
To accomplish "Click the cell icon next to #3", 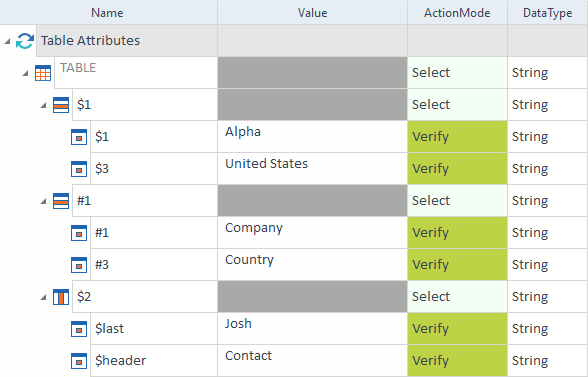I will click(79, 265).
